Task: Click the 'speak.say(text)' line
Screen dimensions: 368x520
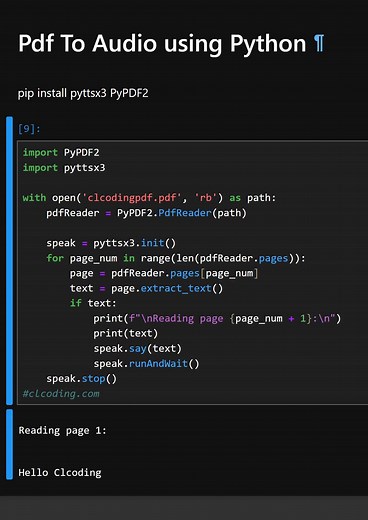Action: click(137, 349)
